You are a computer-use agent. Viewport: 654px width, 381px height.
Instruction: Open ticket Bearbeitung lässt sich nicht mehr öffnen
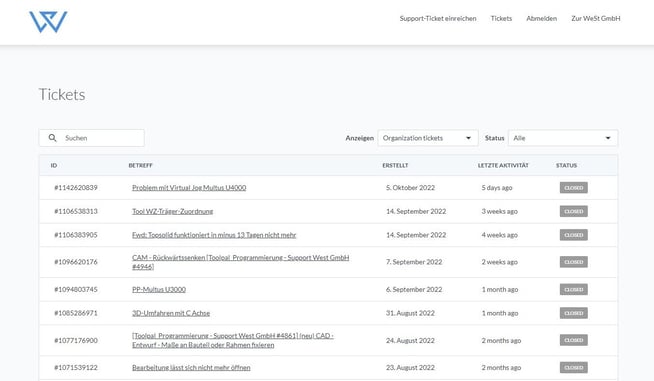[x=191, y=368]
